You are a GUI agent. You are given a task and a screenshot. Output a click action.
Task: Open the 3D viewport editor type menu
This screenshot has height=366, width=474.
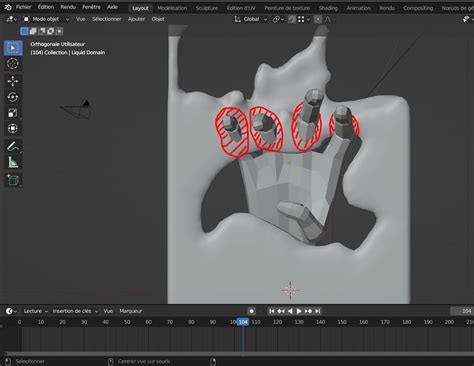tap(11, 19)
